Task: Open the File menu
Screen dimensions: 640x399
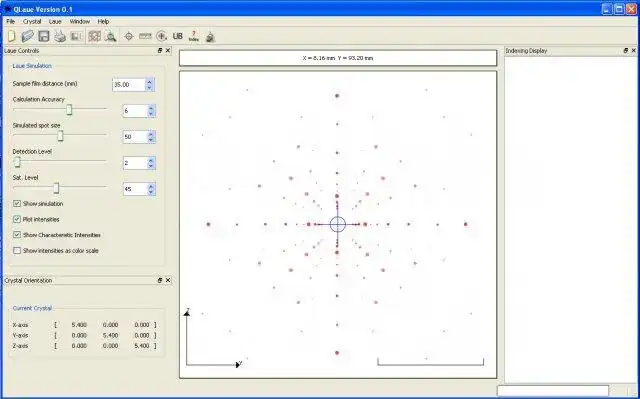Action: coord(11,21)
